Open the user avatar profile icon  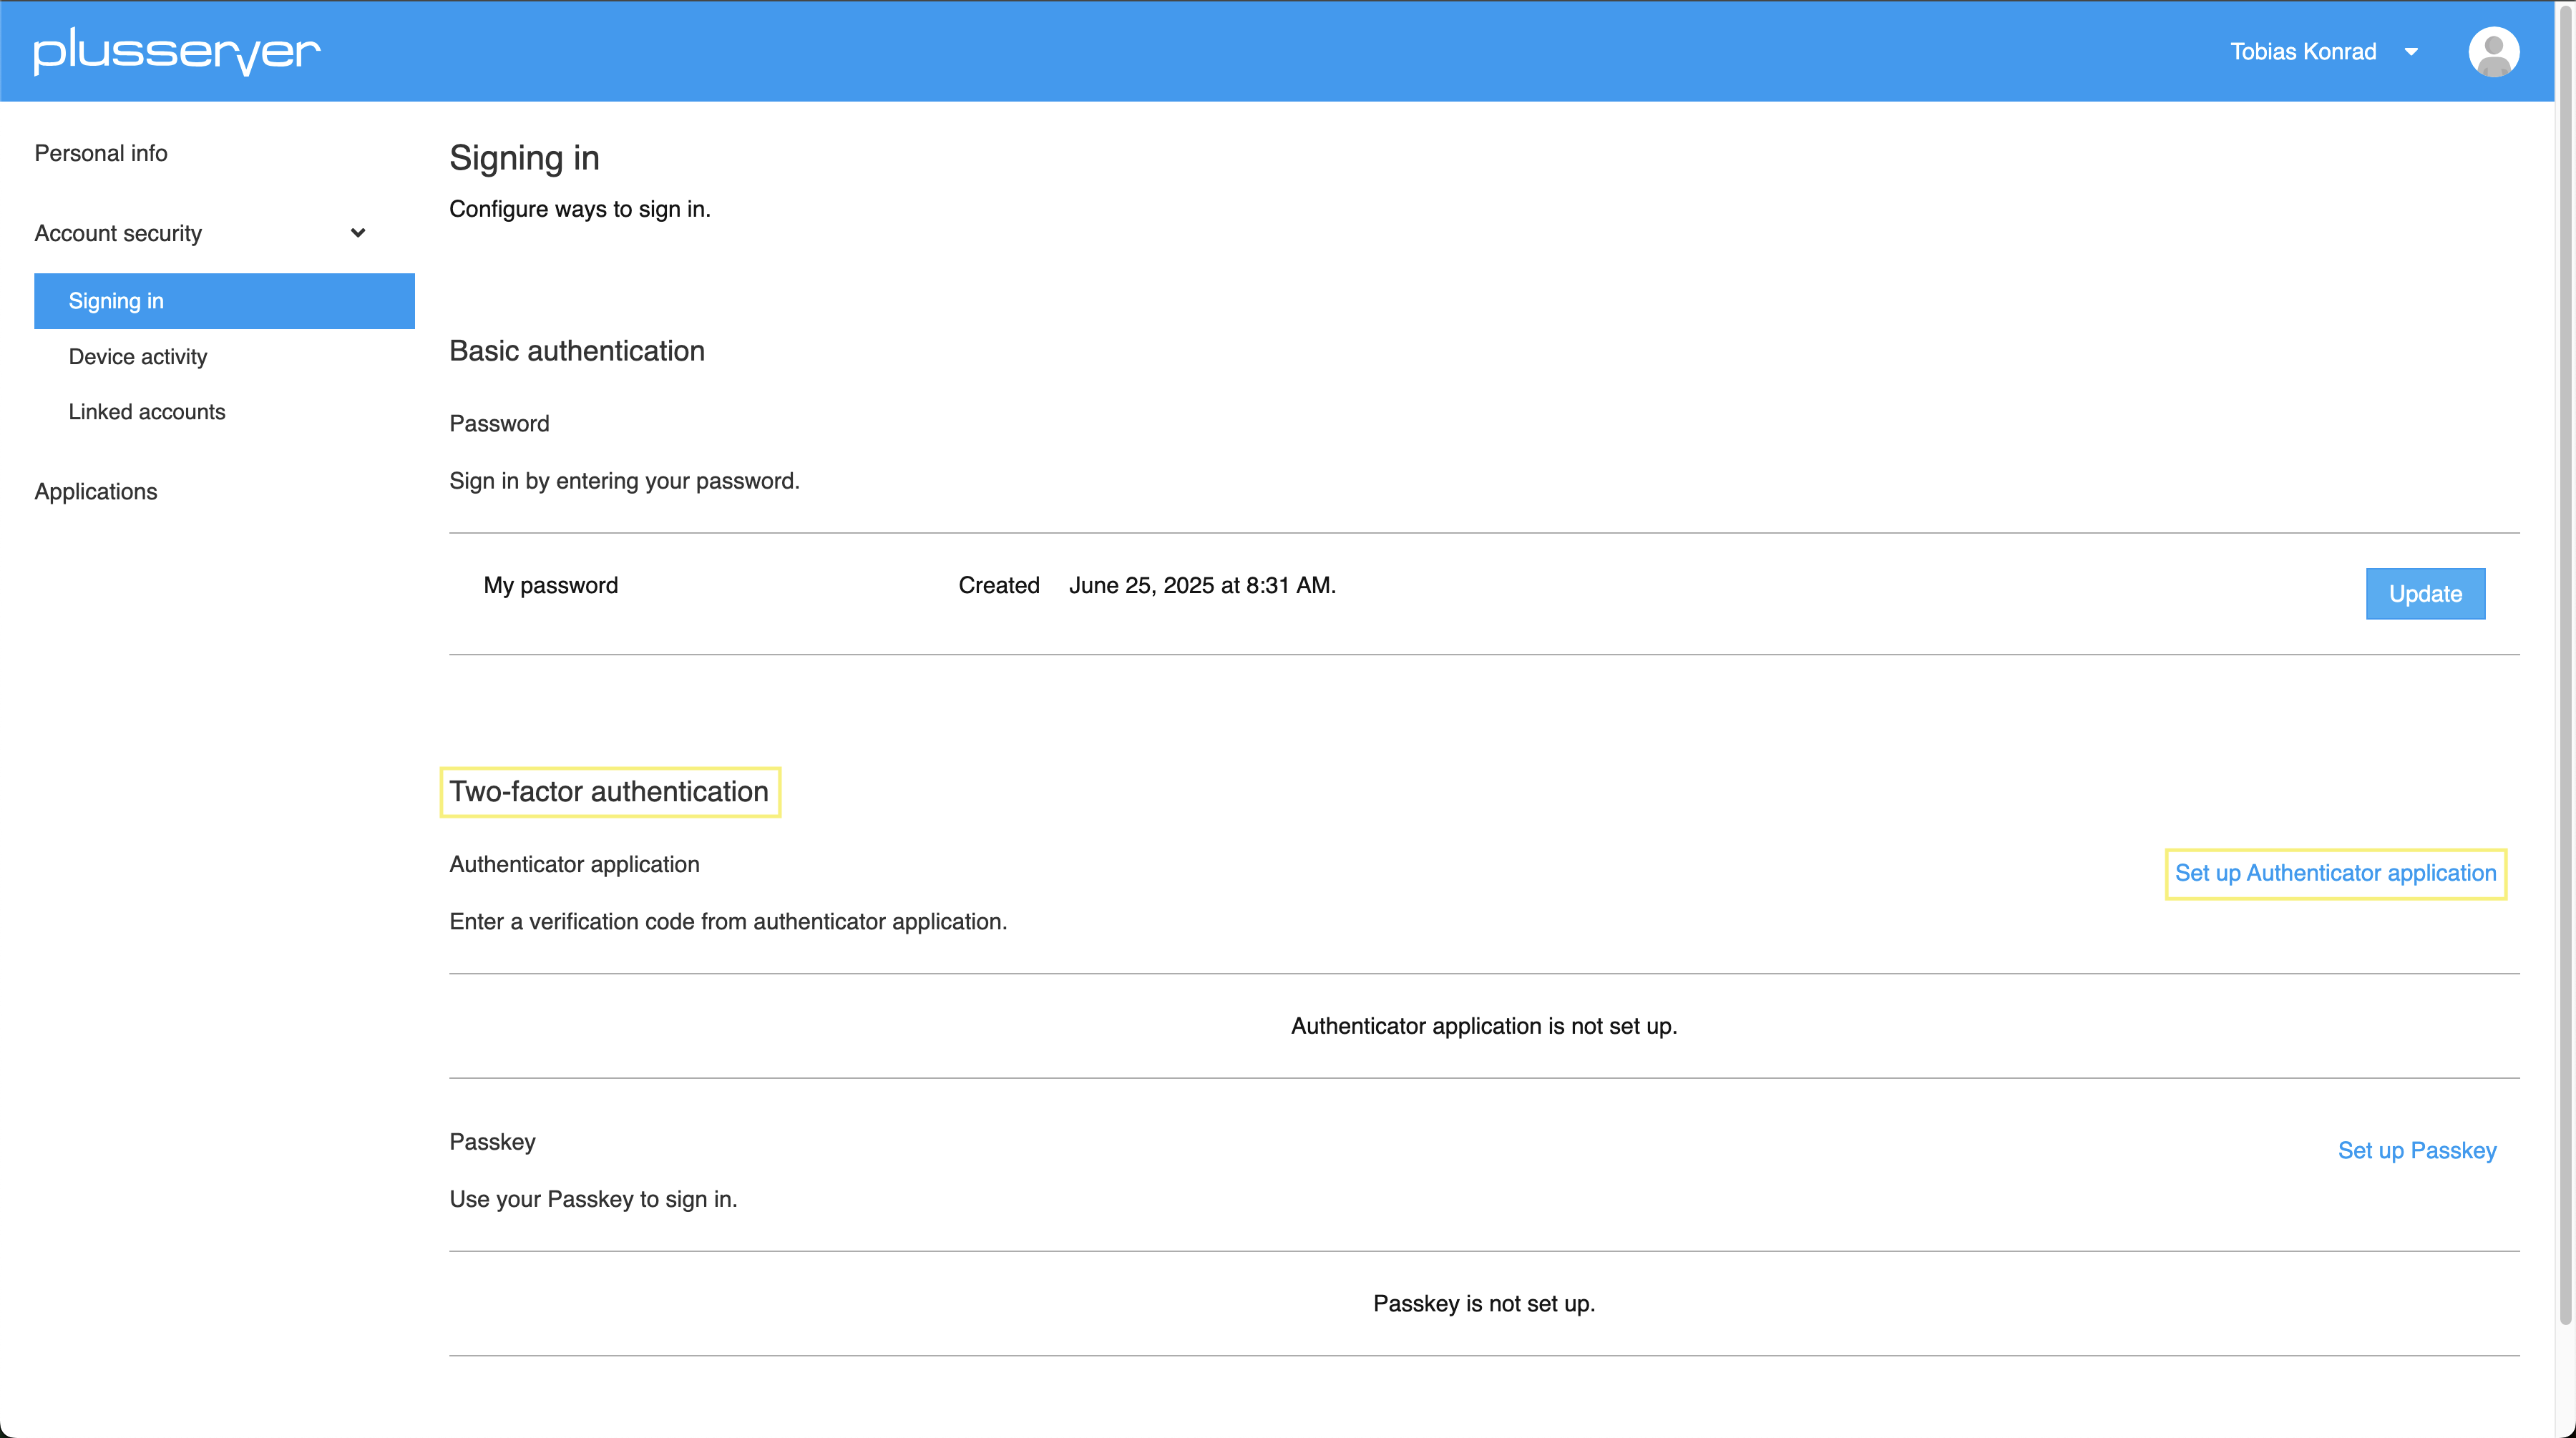click(2493, 51)
